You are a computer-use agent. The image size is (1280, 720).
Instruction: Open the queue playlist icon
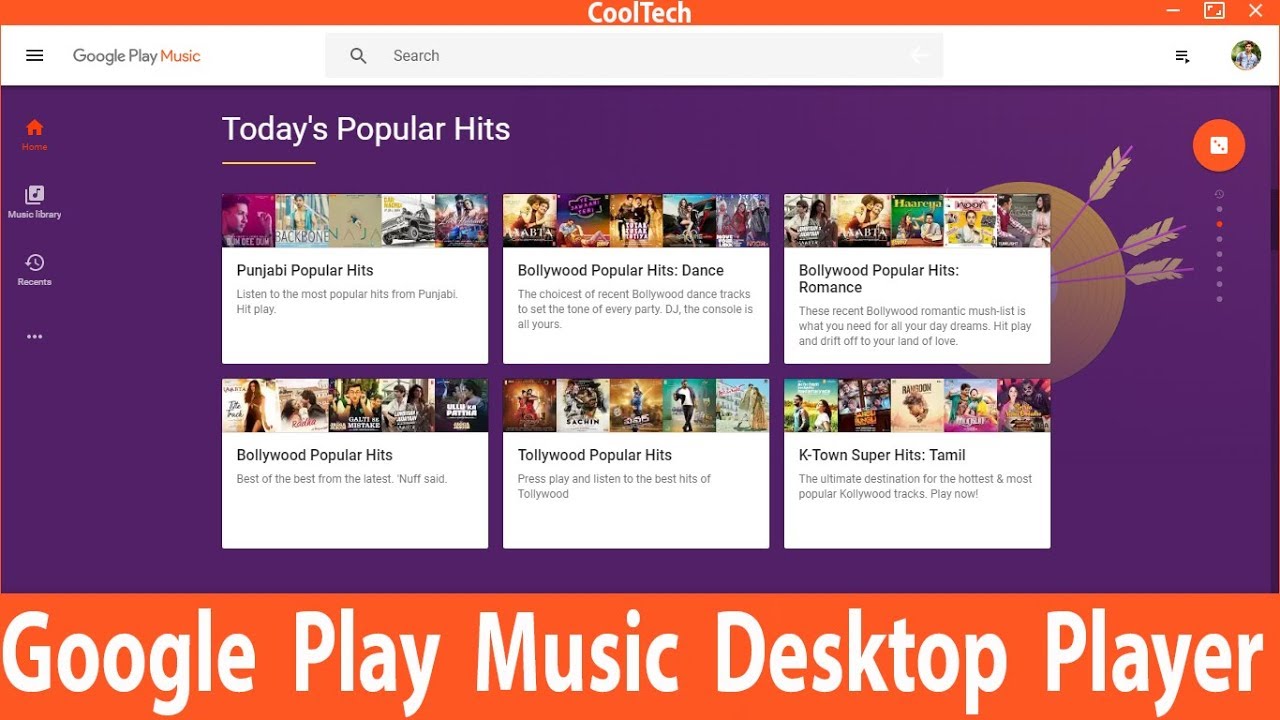(1182, 56)
